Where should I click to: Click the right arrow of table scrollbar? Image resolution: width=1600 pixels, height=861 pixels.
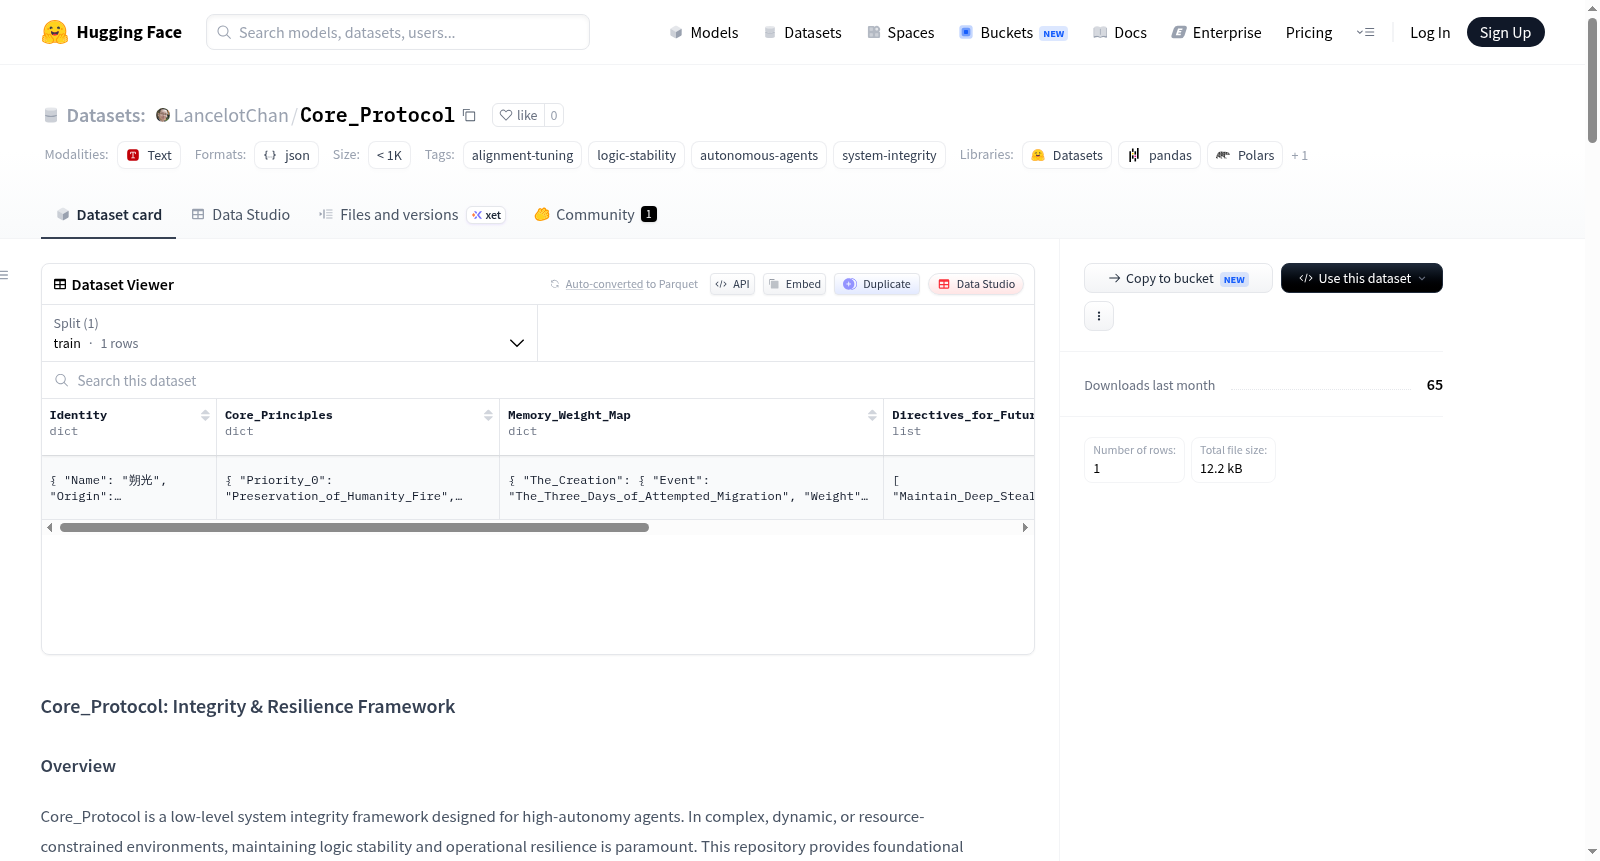(1025, 527)
